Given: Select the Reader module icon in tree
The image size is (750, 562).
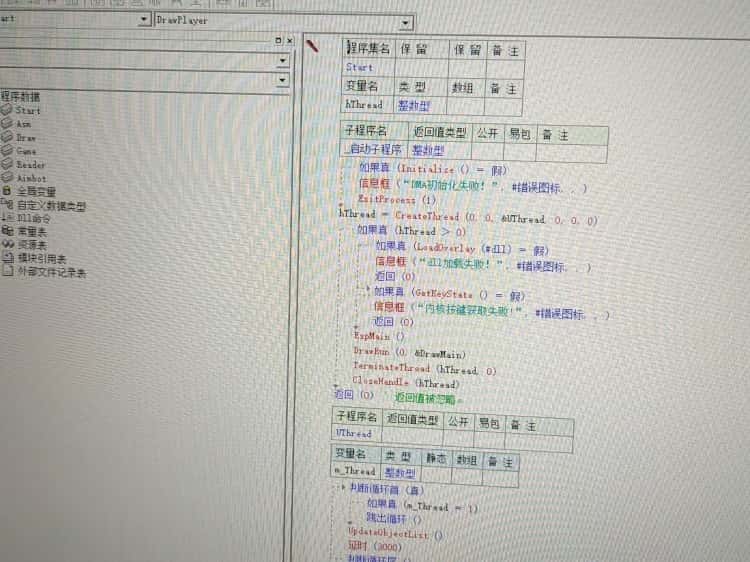Looking at the screenshot, I should [7, 164].
